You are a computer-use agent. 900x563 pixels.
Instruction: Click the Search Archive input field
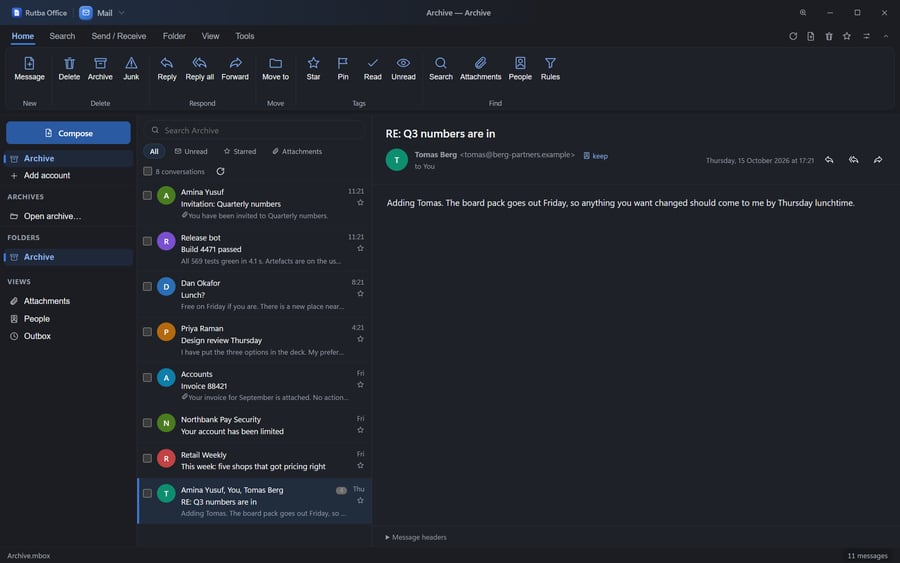pos(254,130)
